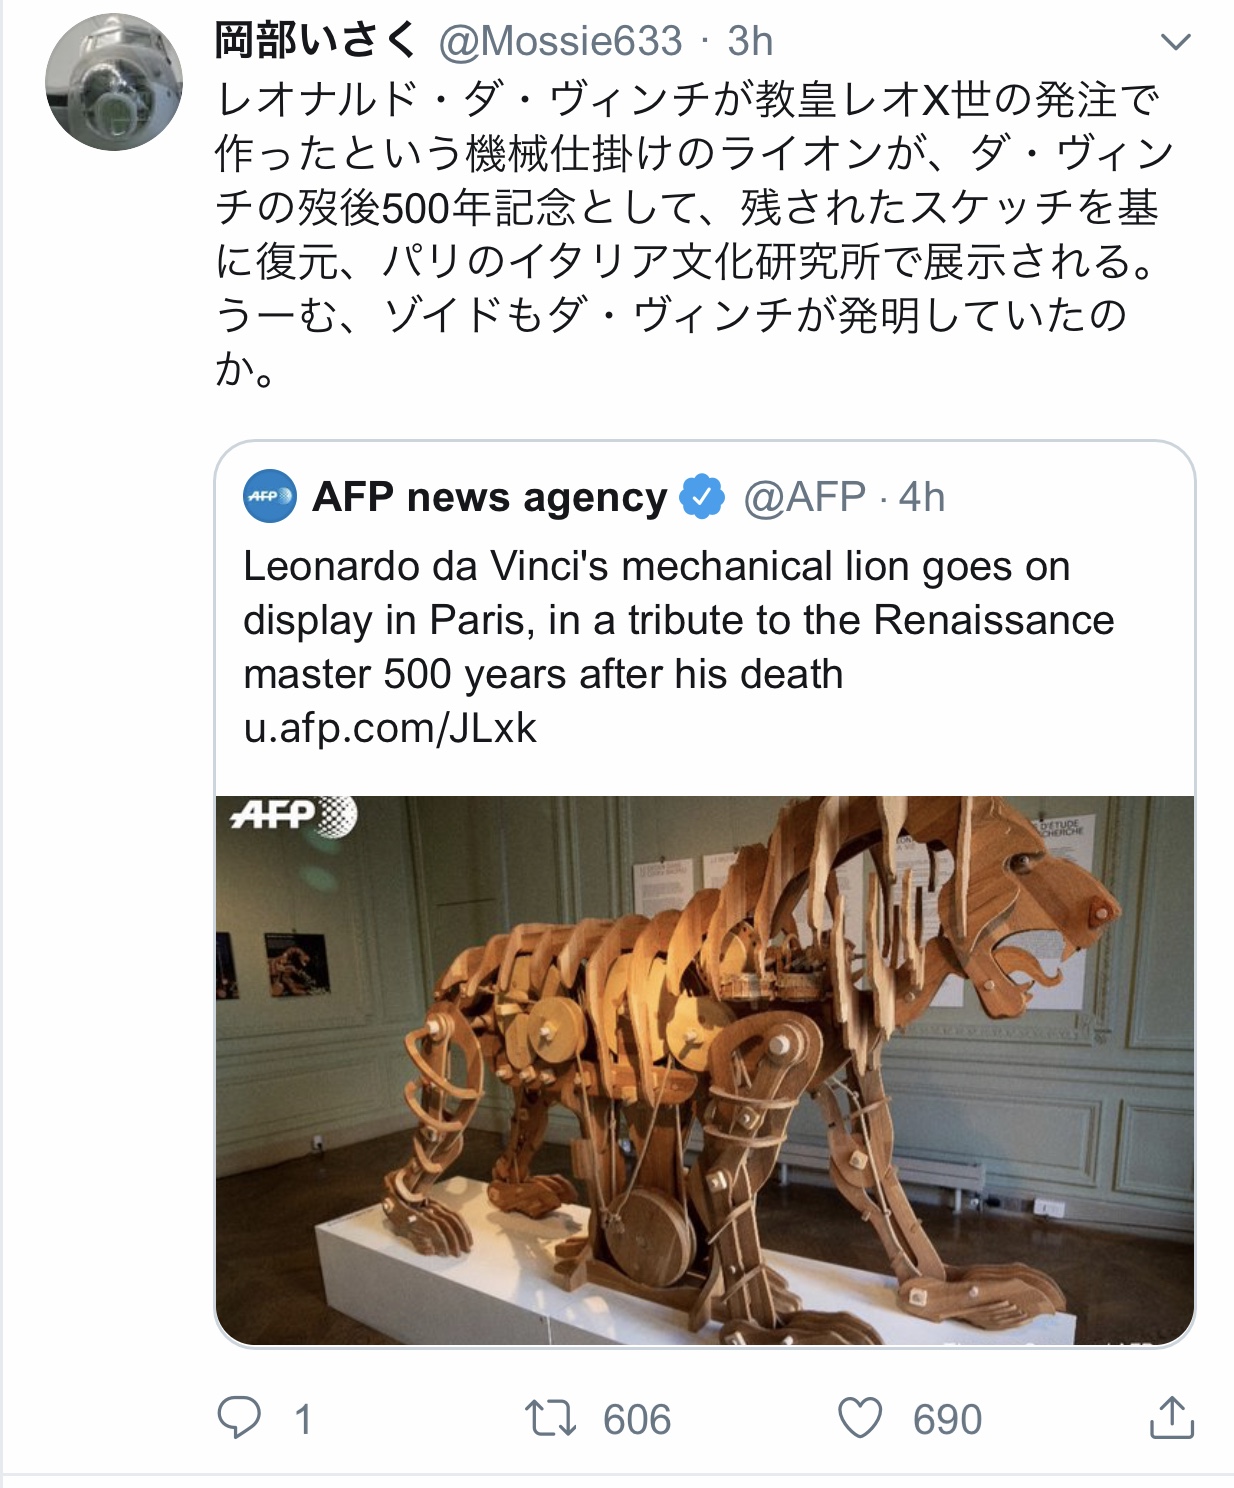Open the AFP news agency avatar icon
Viewport: 1234px width, 1488px height.
click(270, 496)
